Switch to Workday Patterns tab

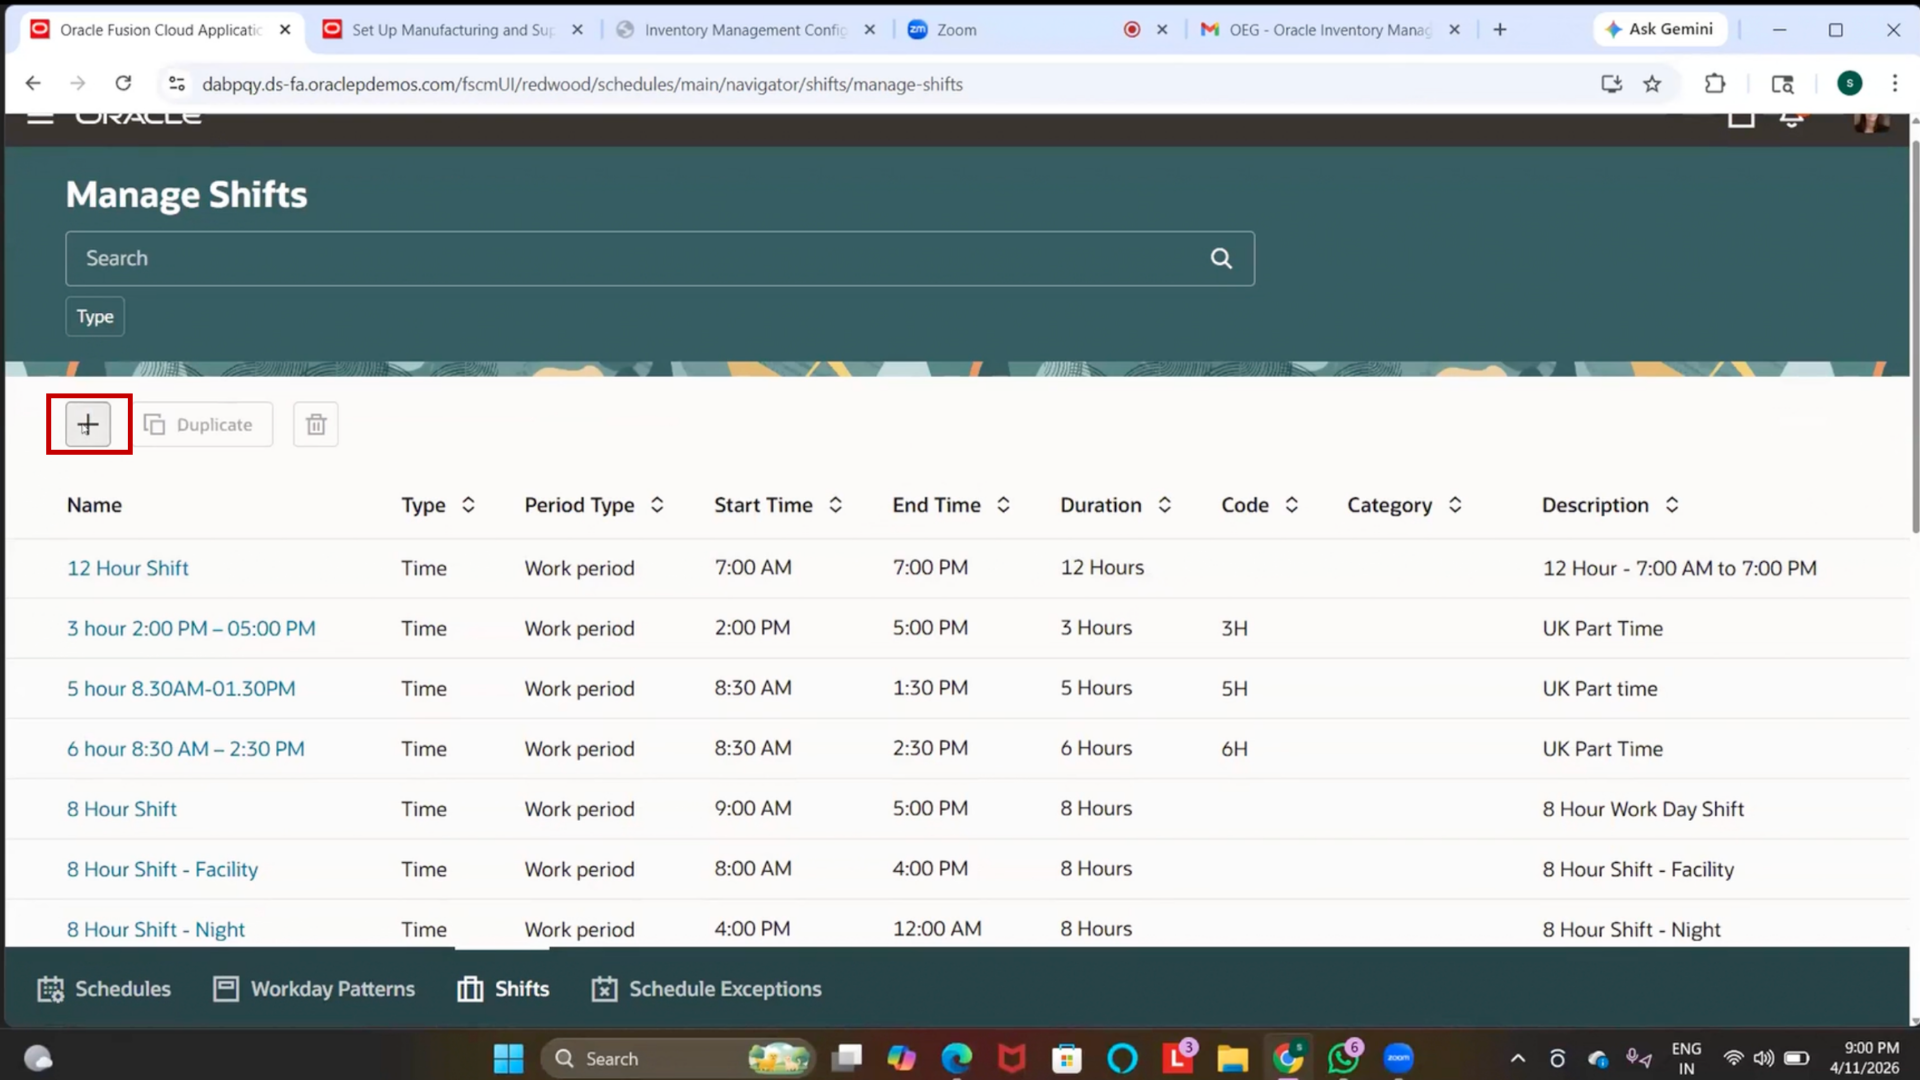(314, 988)
